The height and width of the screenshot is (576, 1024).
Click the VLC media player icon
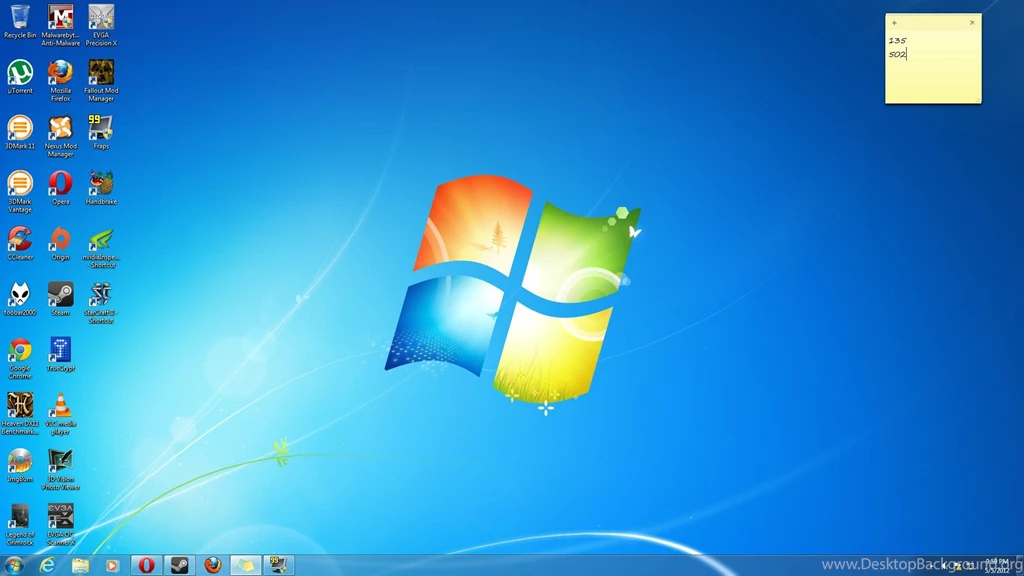pyautogui.click(x=60, y=405)
